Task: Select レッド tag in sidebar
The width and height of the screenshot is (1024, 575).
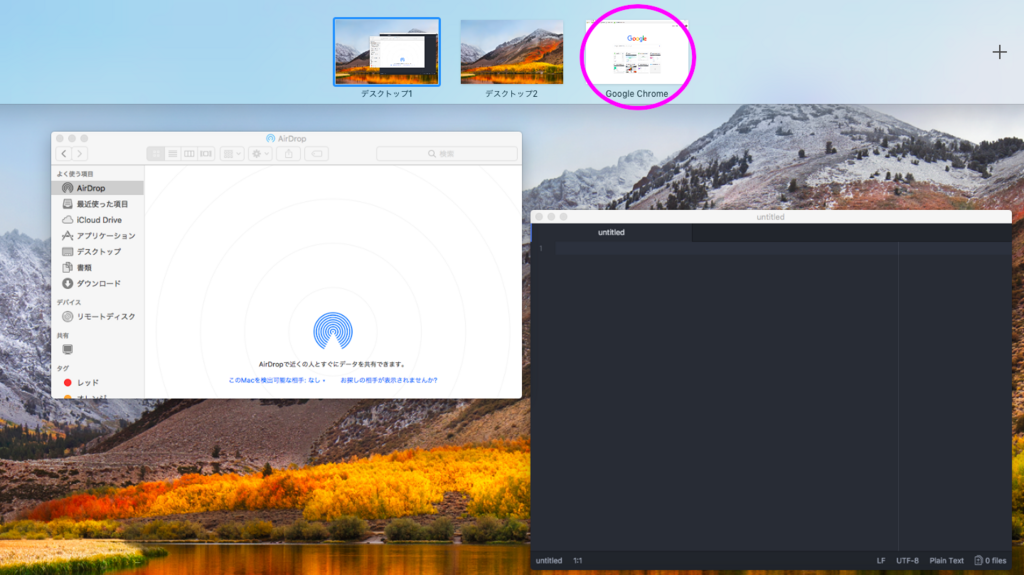Action: pyautogui.click(x=97, y=383)
